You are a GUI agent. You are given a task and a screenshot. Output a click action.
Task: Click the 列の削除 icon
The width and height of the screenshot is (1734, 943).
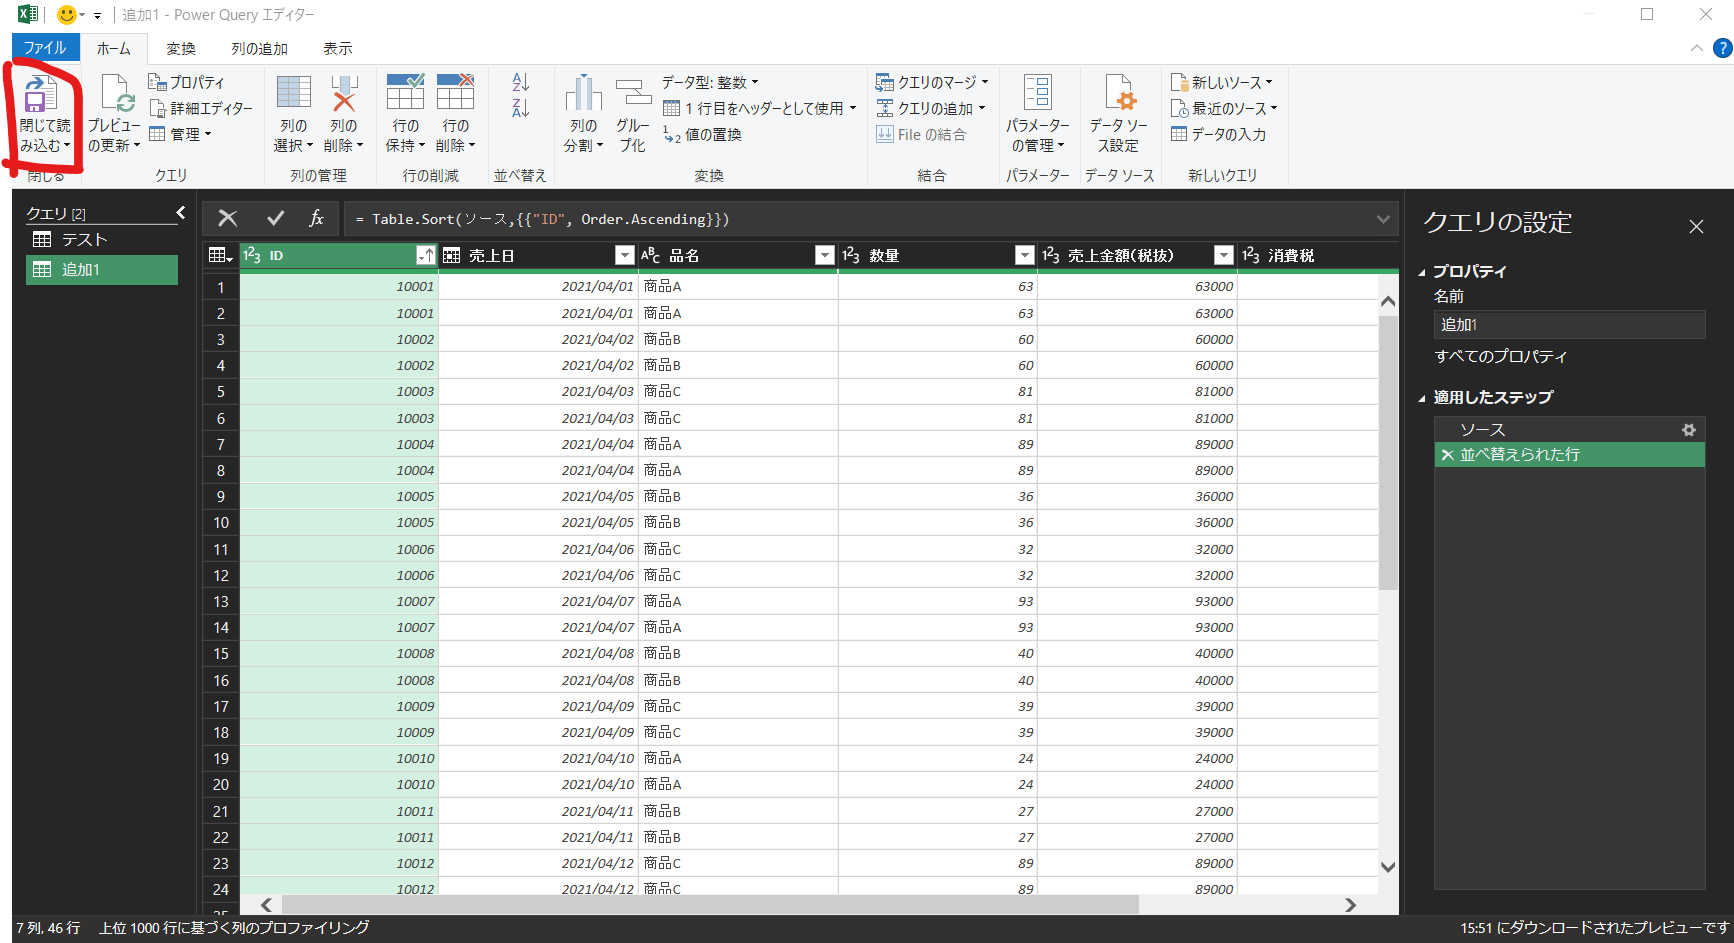click(344, 93)
